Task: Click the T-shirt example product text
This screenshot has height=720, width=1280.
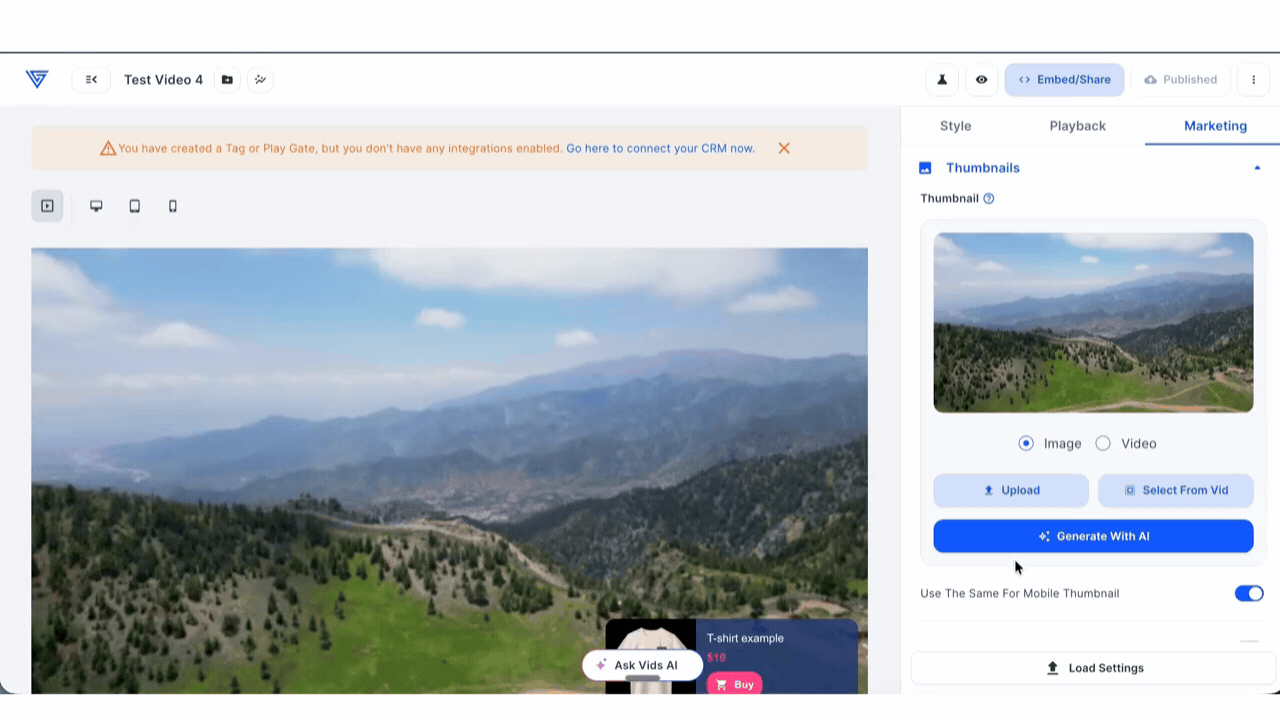Action: tap(745, 638)
